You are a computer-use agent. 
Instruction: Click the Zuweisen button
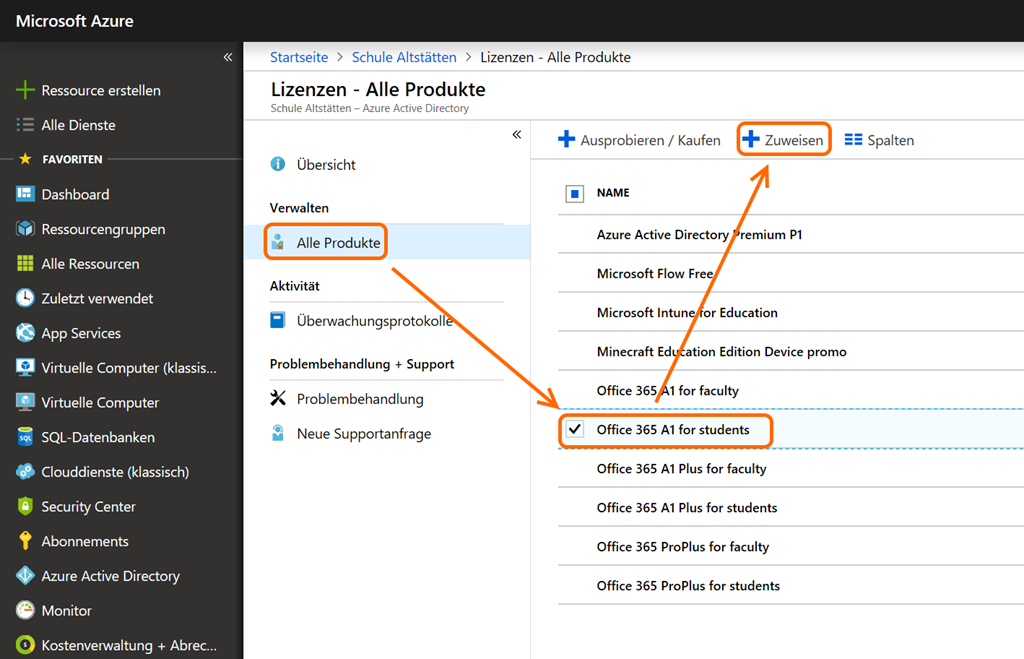[x=784, y=140]
